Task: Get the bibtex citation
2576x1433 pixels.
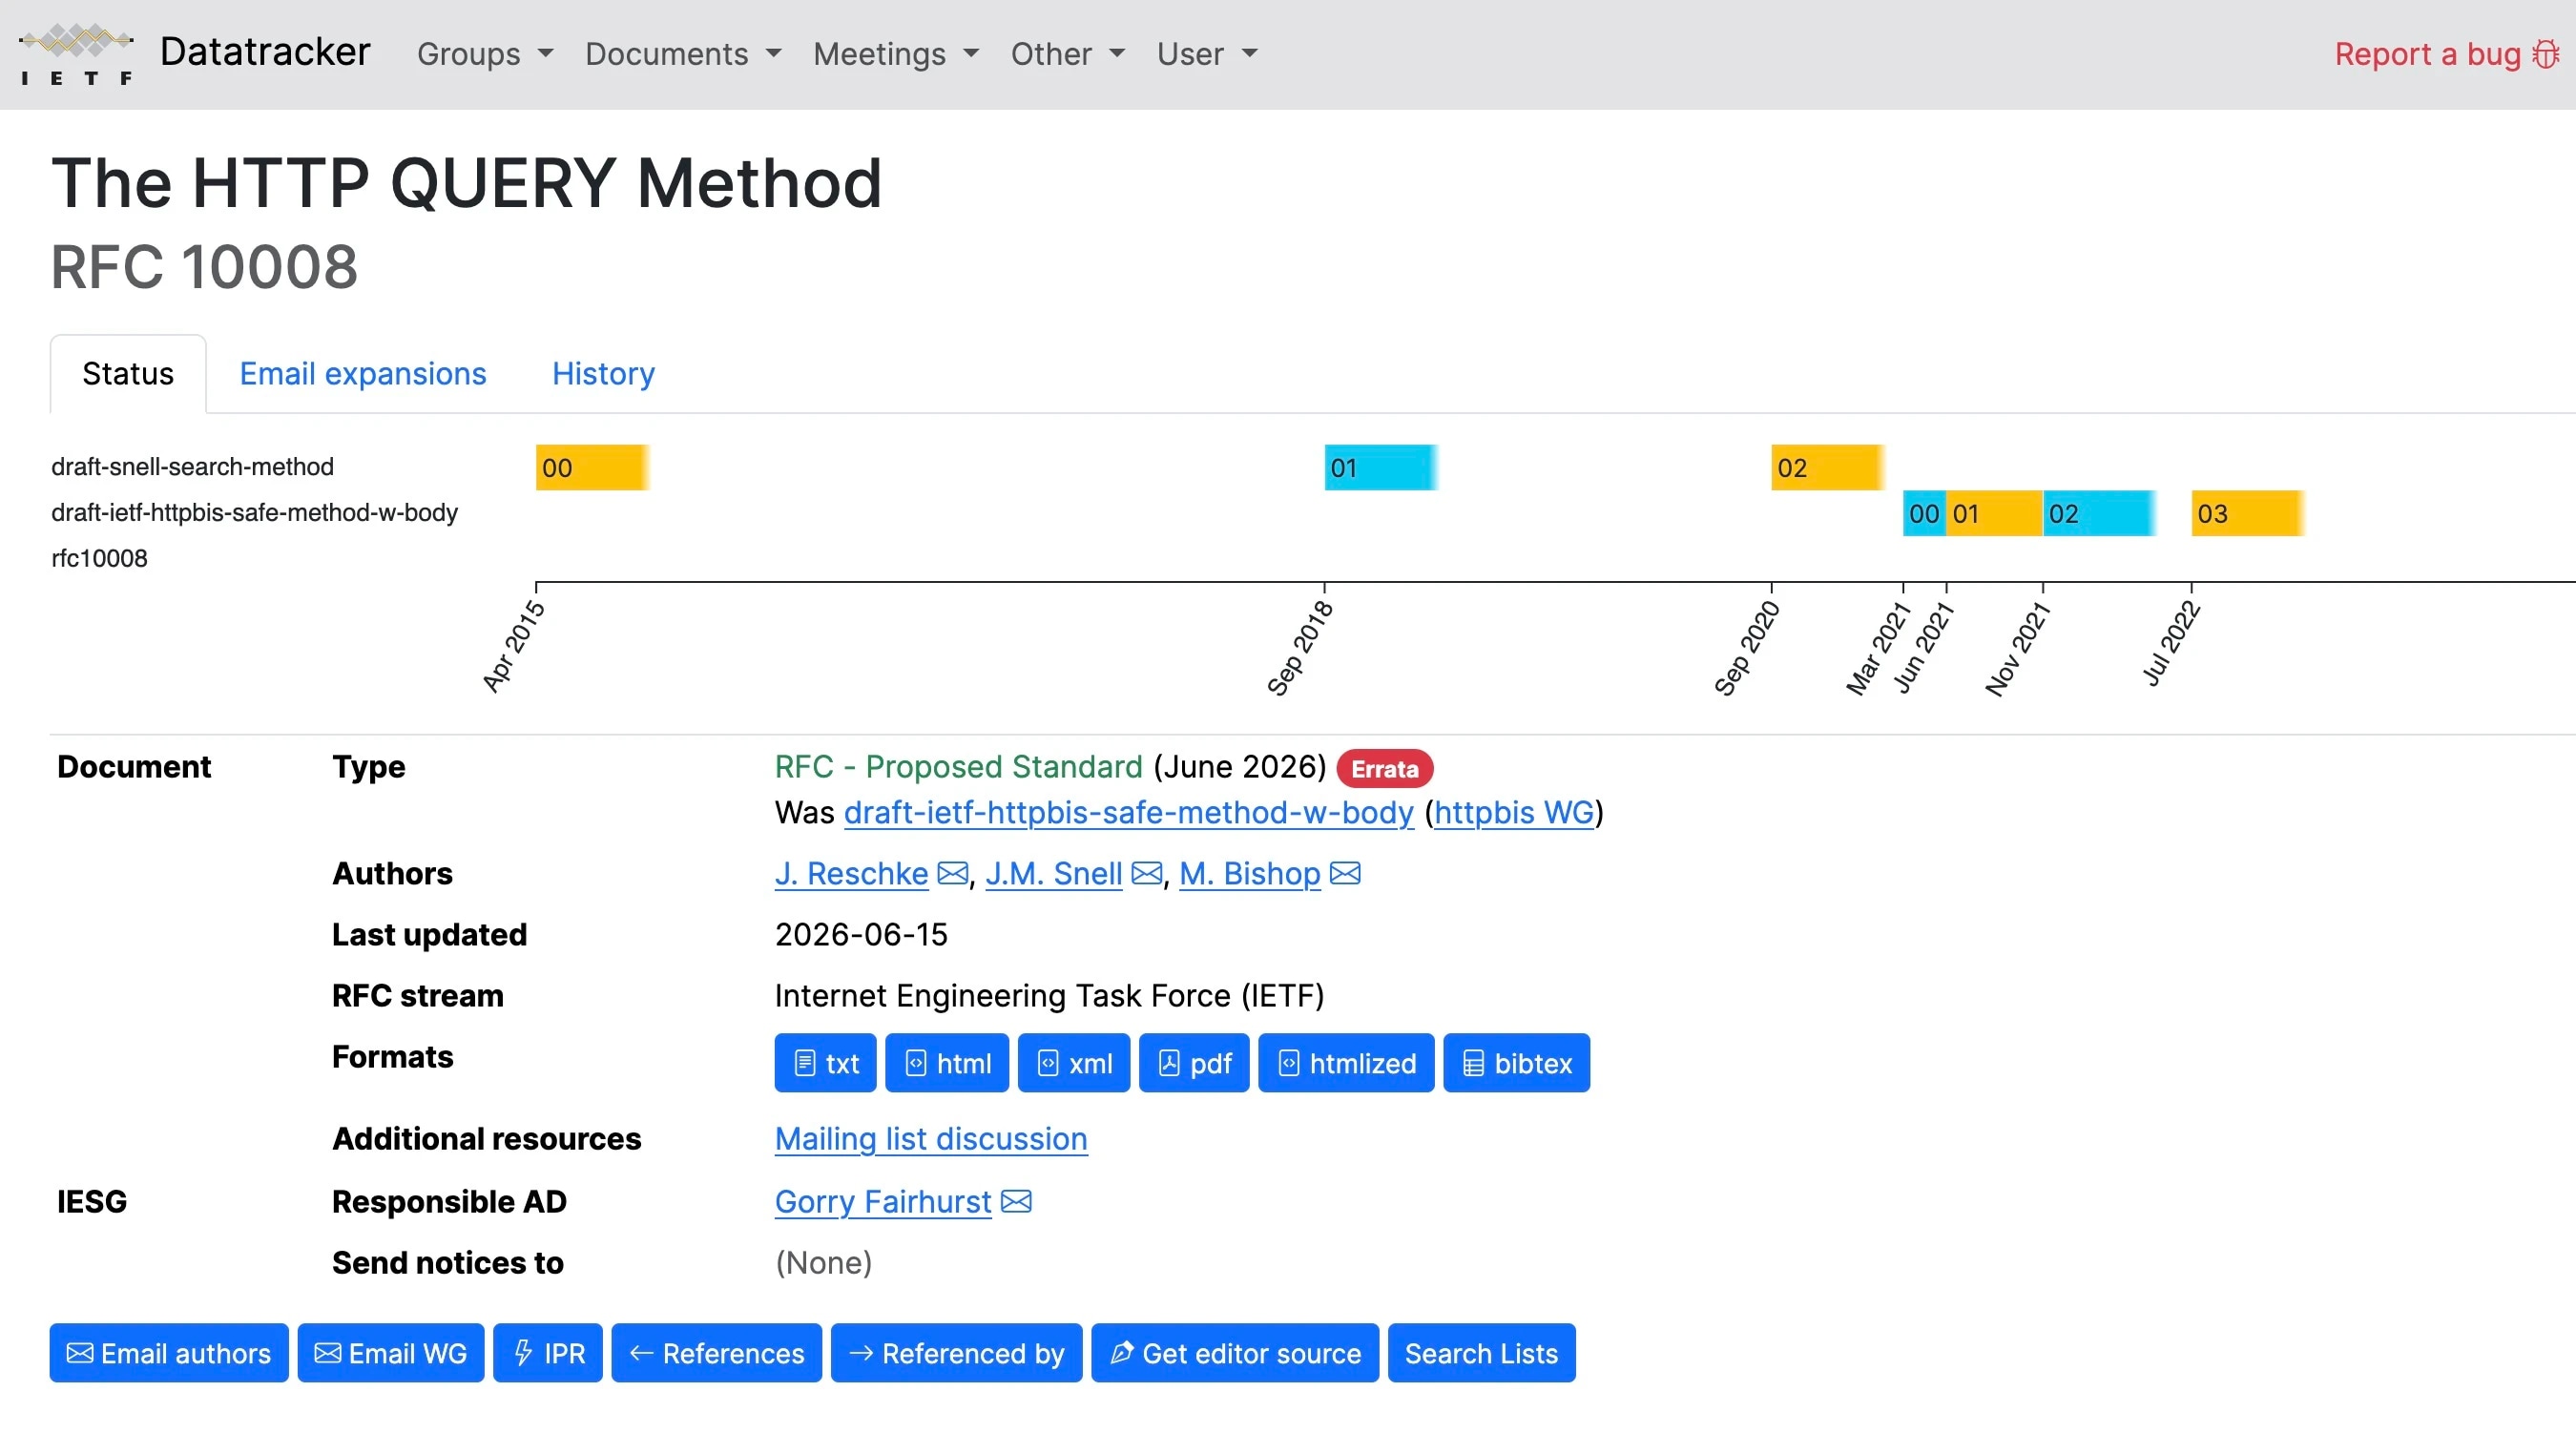Action: click(x=1516, y=1063)
